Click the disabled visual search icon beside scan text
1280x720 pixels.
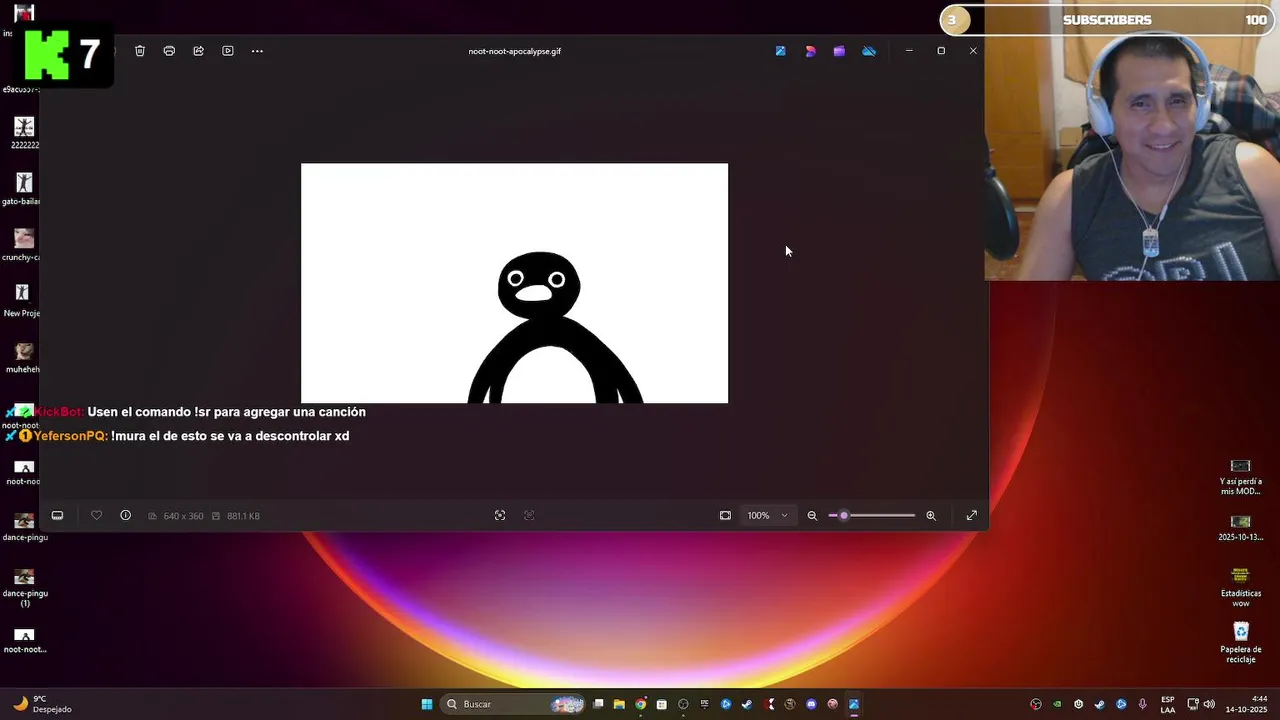coord(529,516)
